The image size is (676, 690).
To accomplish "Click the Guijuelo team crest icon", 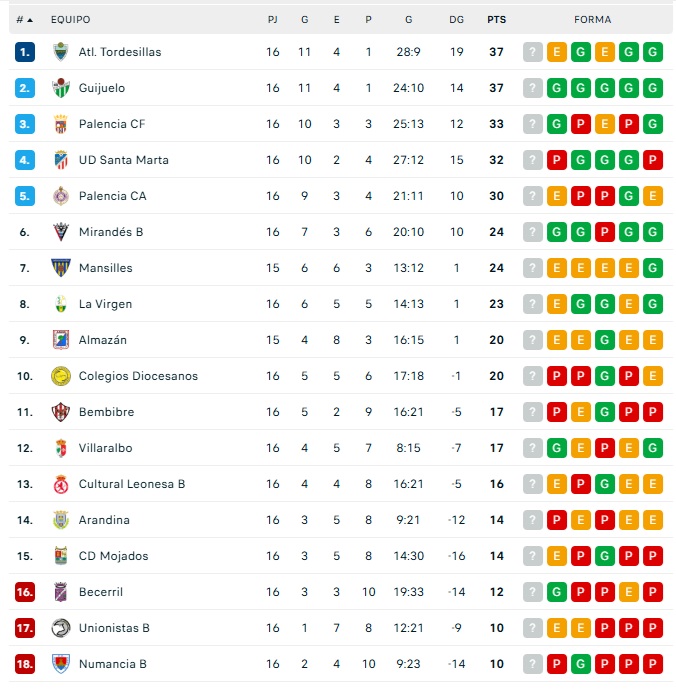I will pos(61,88).
